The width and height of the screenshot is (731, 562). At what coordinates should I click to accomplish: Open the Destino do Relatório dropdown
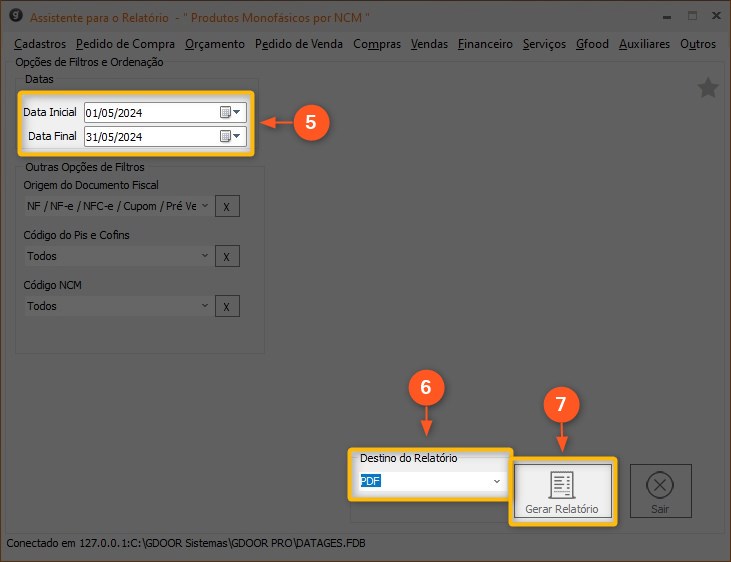[496, 481]
